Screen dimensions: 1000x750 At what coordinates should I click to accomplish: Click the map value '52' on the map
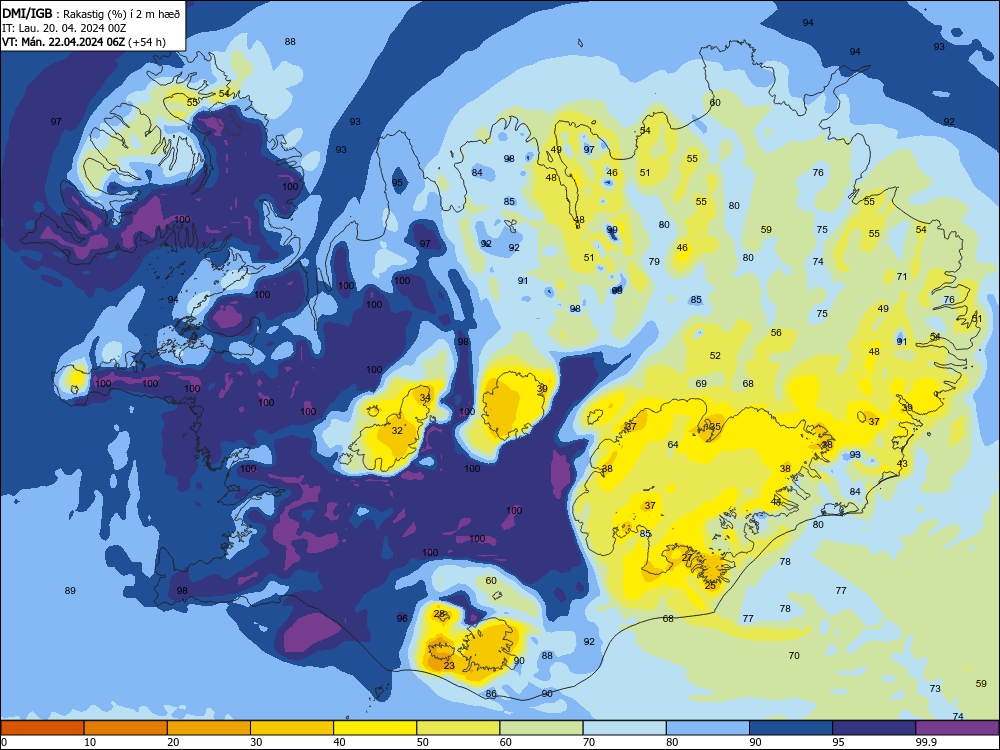[x=715, y=356]
